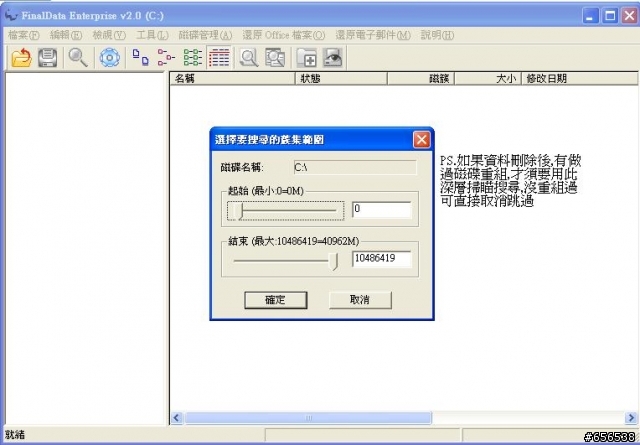Select the list view toolbar button

pos(193,58)
